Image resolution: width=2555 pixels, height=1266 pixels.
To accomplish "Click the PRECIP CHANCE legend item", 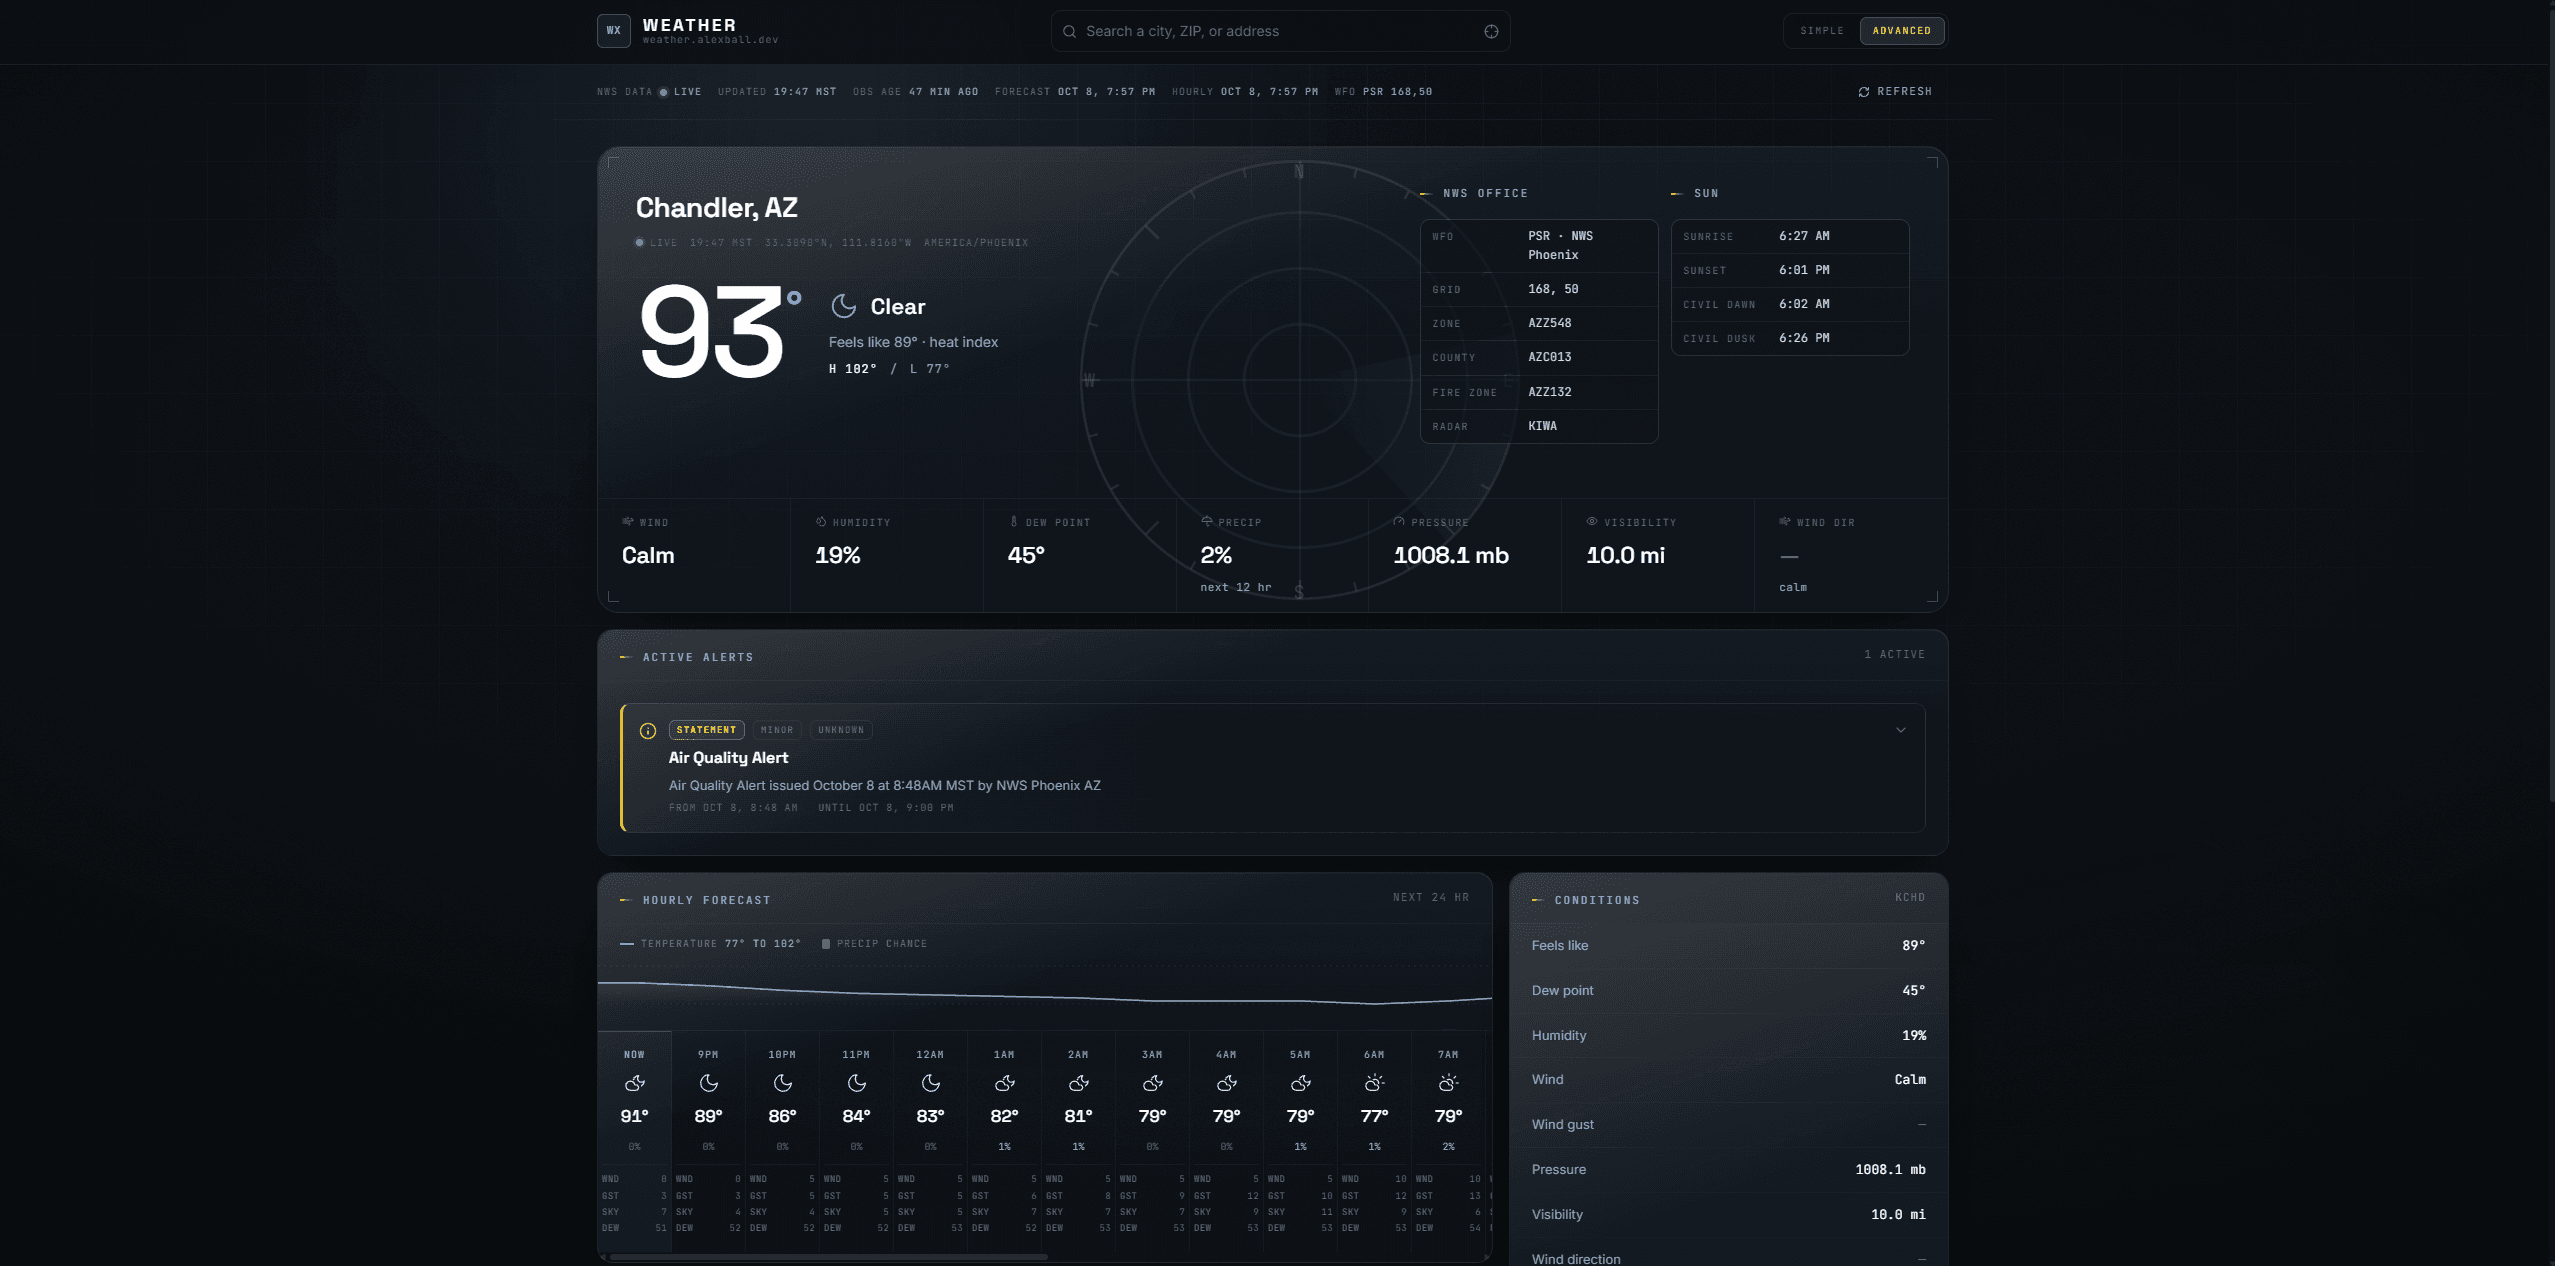I will 874,943.
